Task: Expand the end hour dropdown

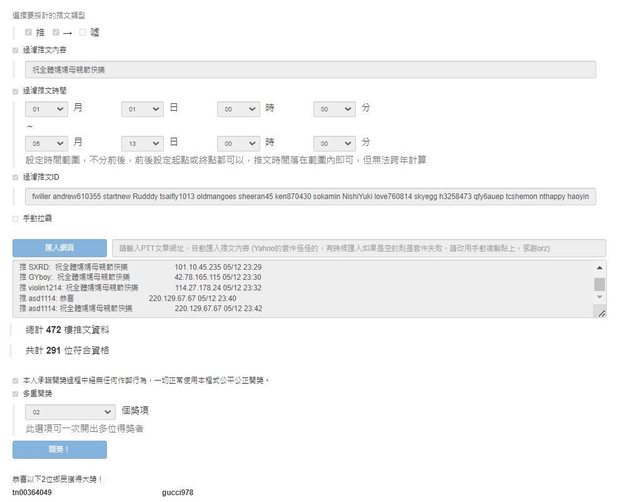Action: (238, 143)
